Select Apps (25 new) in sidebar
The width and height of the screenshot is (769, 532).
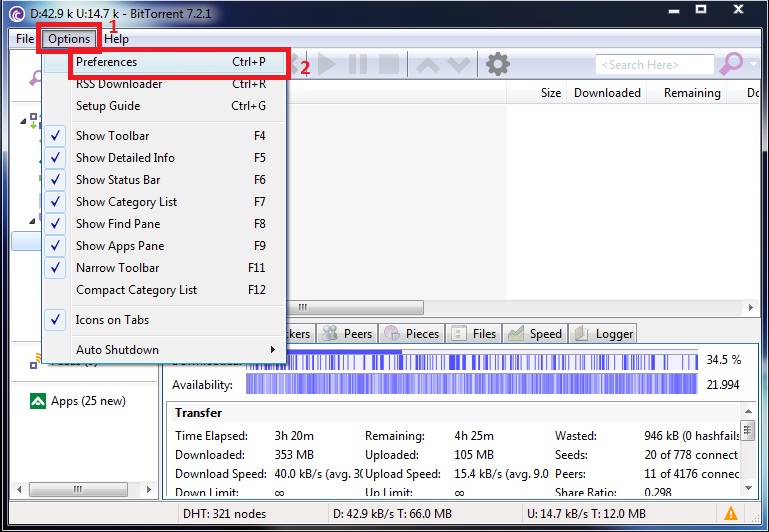tap(88, 401)
